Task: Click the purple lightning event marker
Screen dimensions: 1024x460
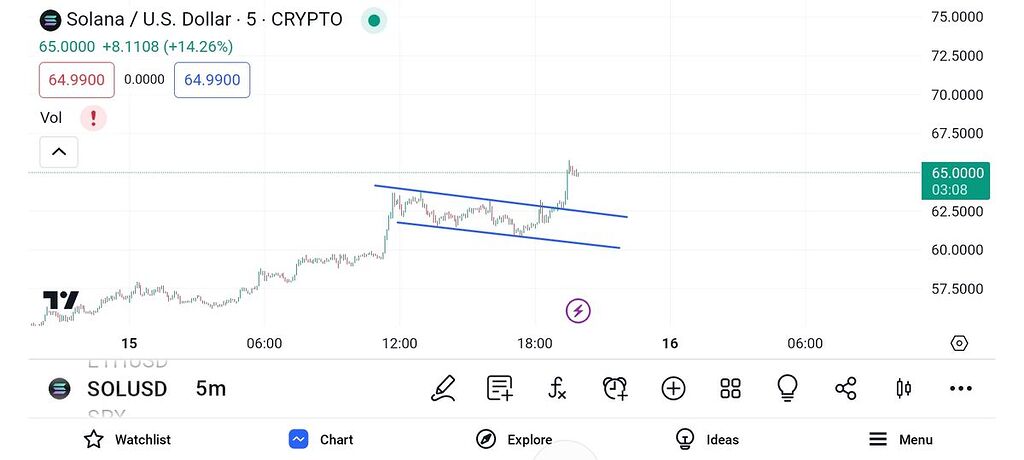Action: [578, 310]
